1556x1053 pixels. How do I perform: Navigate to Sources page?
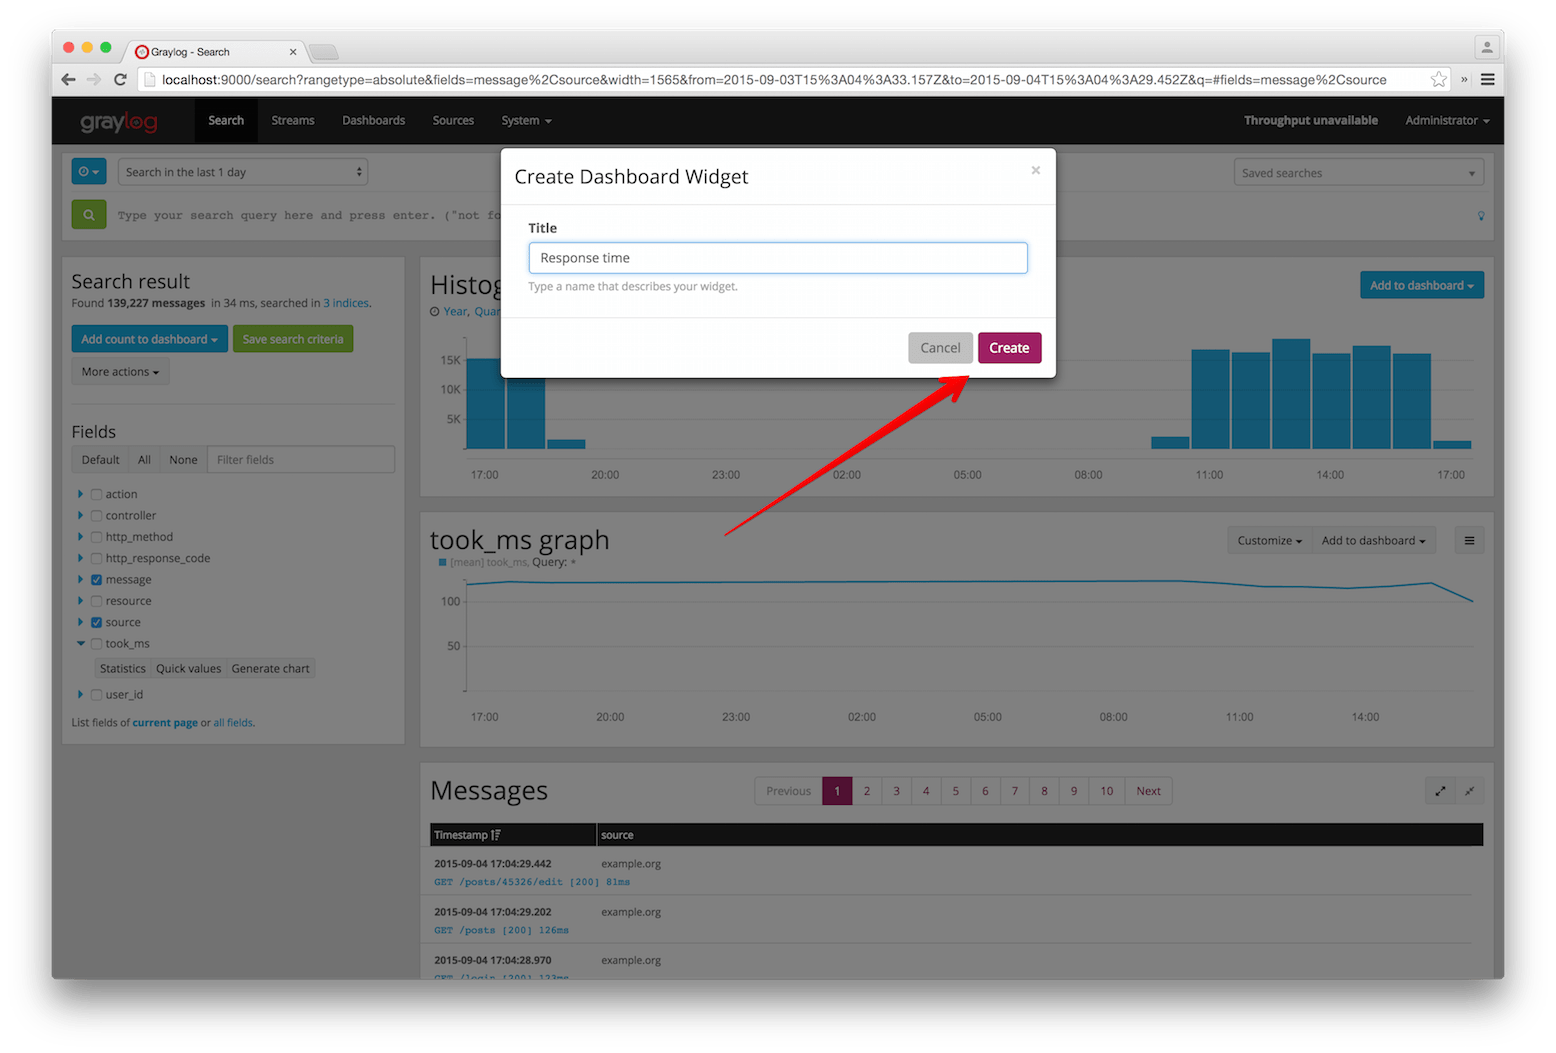click(x=453, y=120)
